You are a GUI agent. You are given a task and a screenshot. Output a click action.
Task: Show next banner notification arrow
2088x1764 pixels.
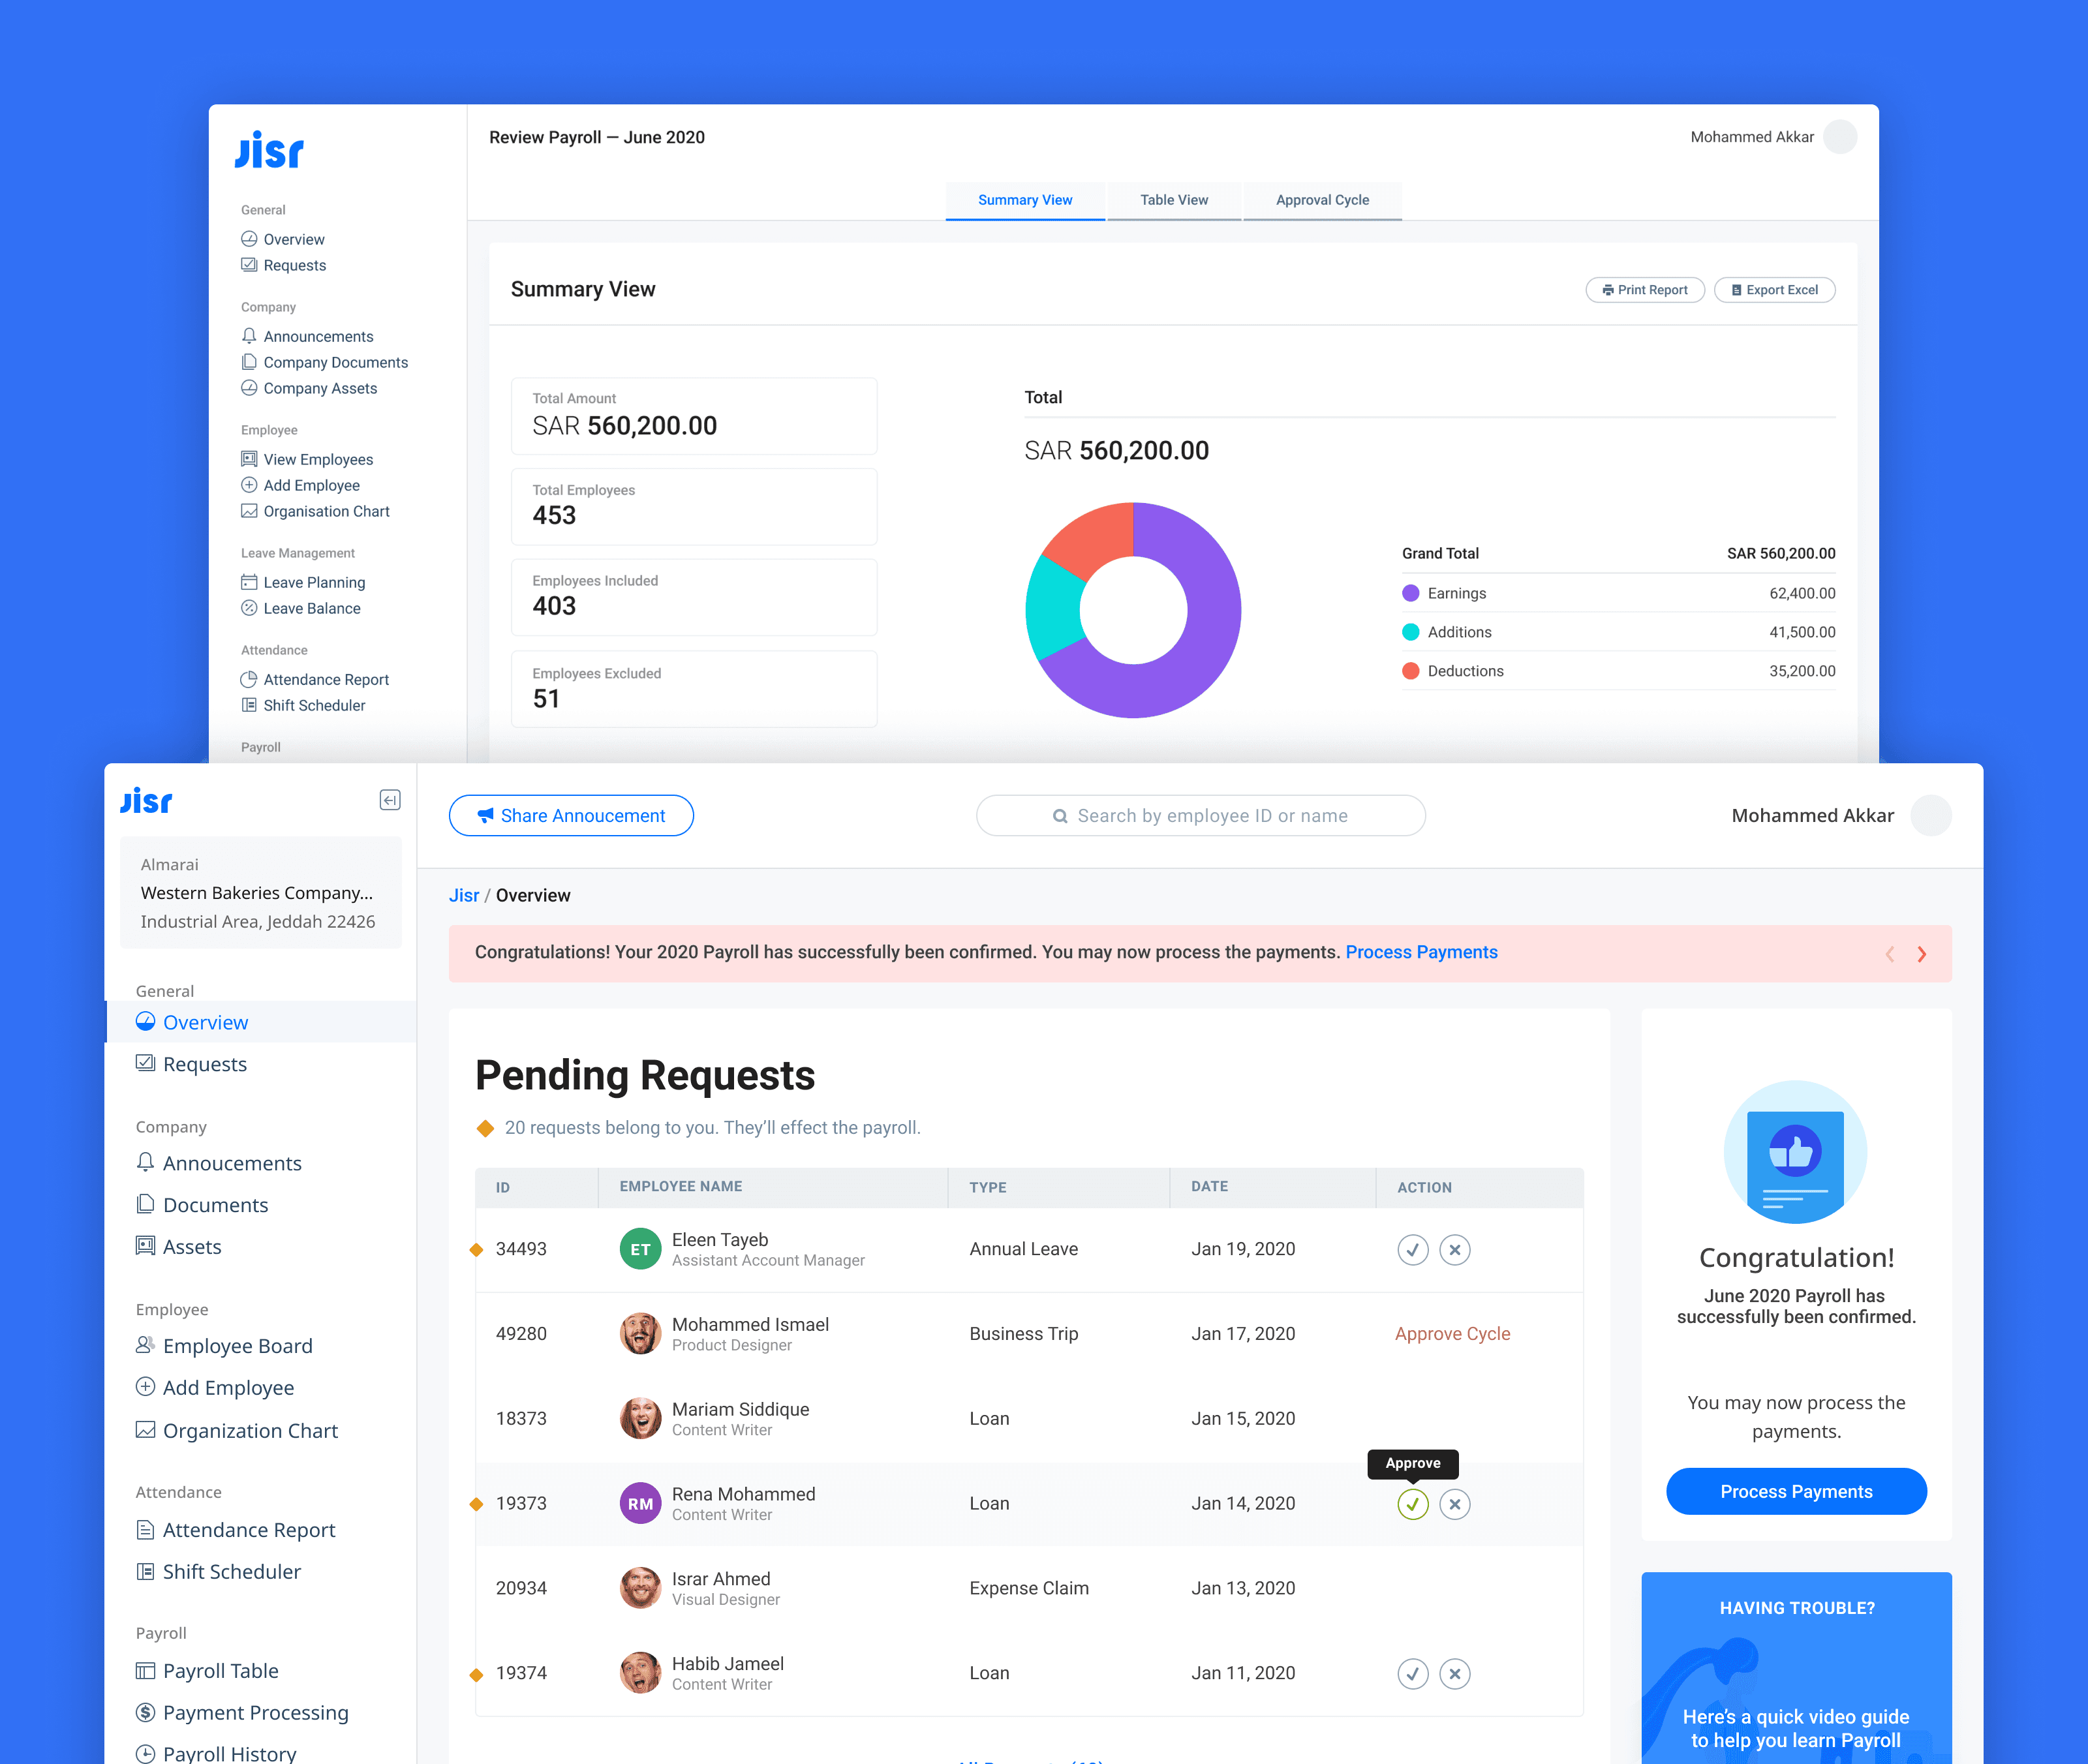tap(1921, 954)
